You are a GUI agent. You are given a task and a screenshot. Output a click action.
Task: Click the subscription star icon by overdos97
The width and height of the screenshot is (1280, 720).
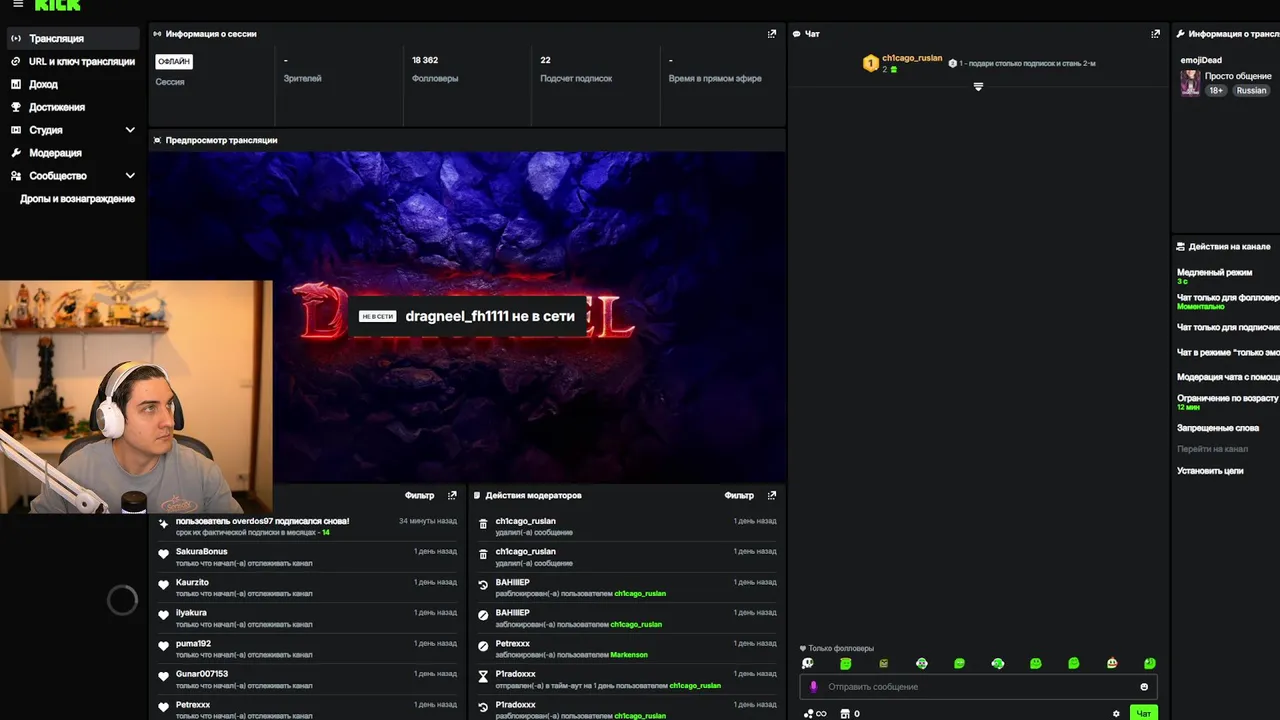[164, 523]
